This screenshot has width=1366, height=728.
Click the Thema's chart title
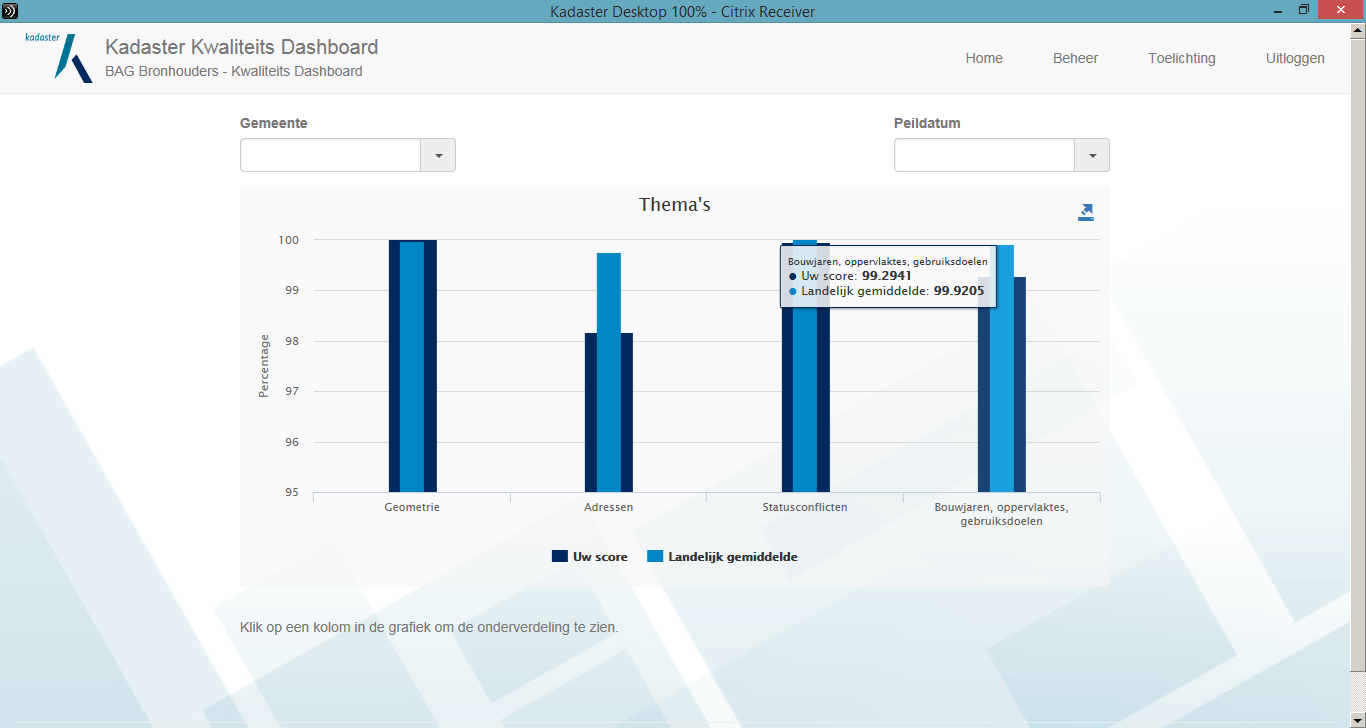coord(675,205)
